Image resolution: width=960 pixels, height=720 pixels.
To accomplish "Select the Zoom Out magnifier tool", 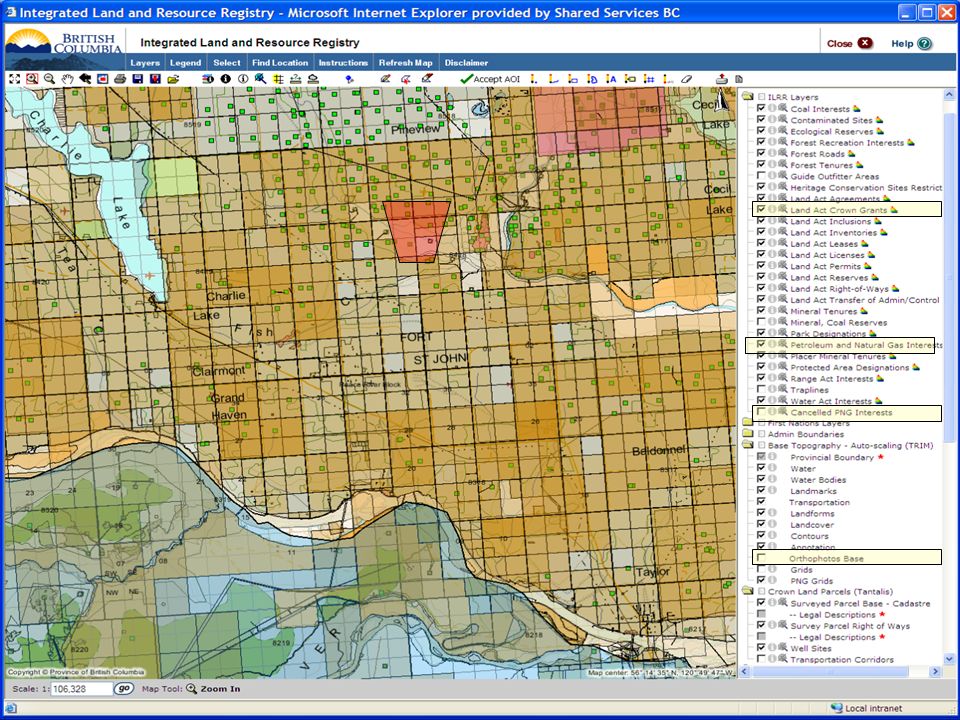I will tap(50, 79).
